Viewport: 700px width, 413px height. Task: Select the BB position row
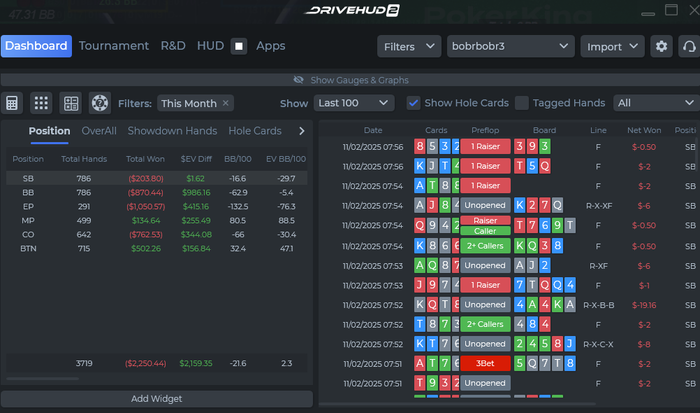point(157,192)
